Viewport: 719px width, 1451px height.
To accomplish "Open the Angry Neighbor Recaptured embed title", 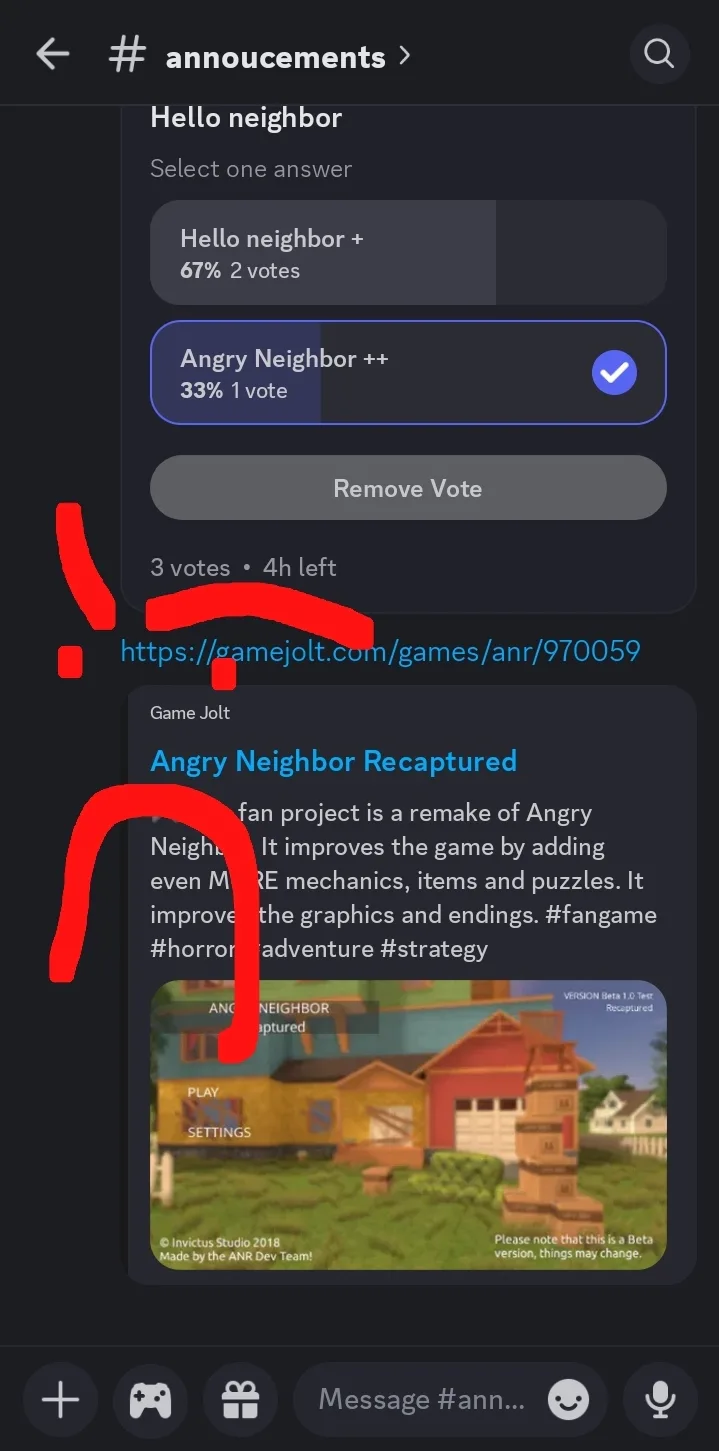I will [x=333, y=761].
